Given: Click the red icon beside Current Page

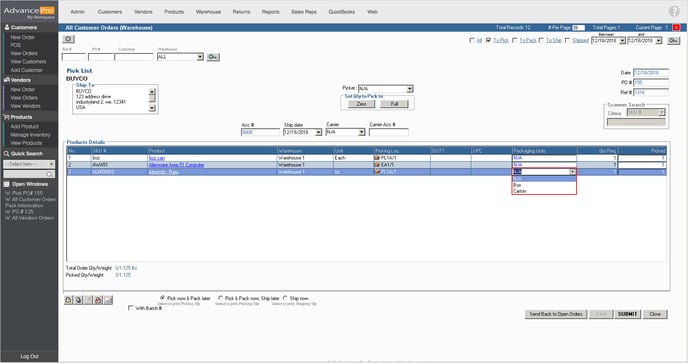Looking at the screenshot, I should click(676, 27).
